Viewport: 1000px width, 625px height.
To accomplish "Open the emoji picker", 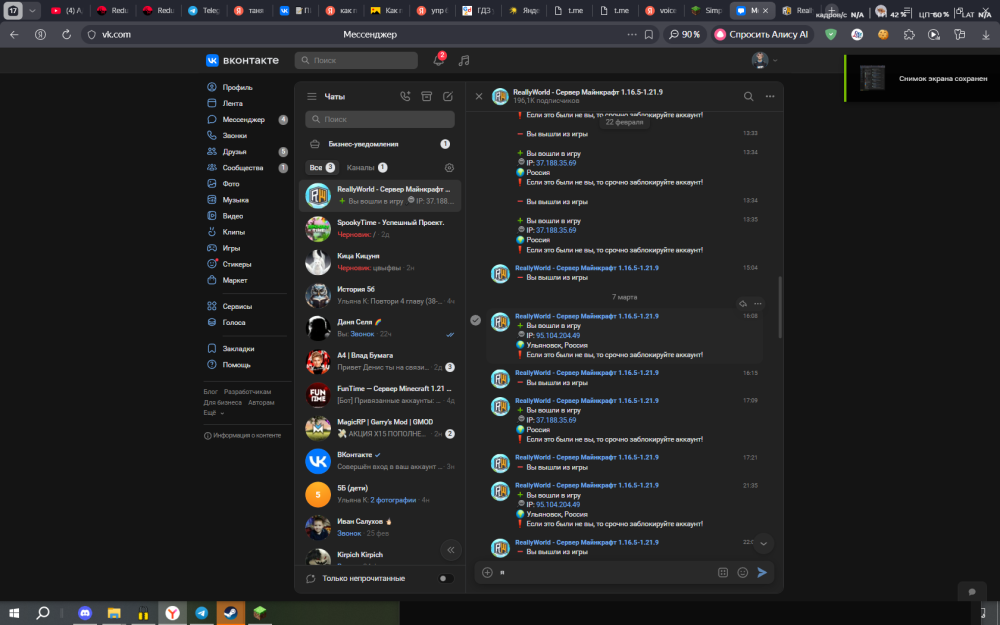I will click(742, 573).
